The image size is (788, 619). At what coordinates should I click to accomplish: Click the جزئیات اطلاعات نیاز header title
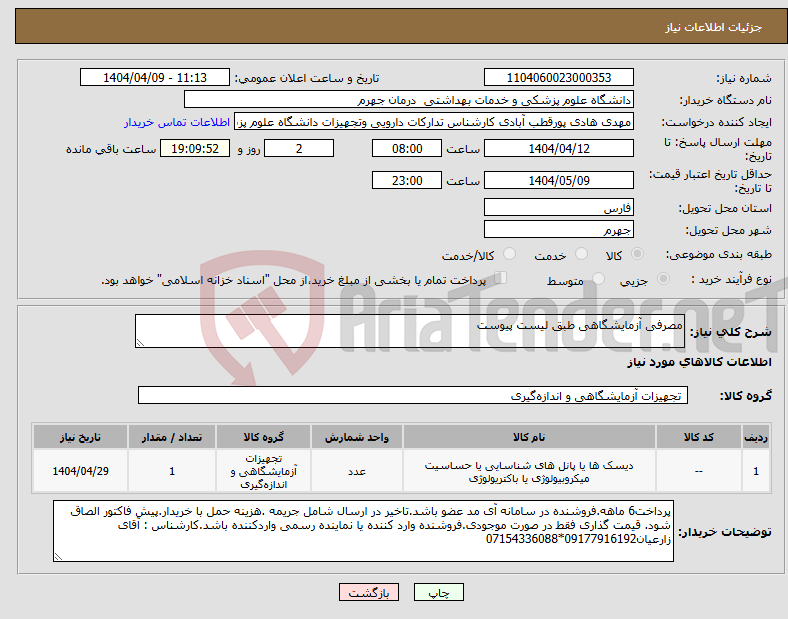tap(714, 27)
